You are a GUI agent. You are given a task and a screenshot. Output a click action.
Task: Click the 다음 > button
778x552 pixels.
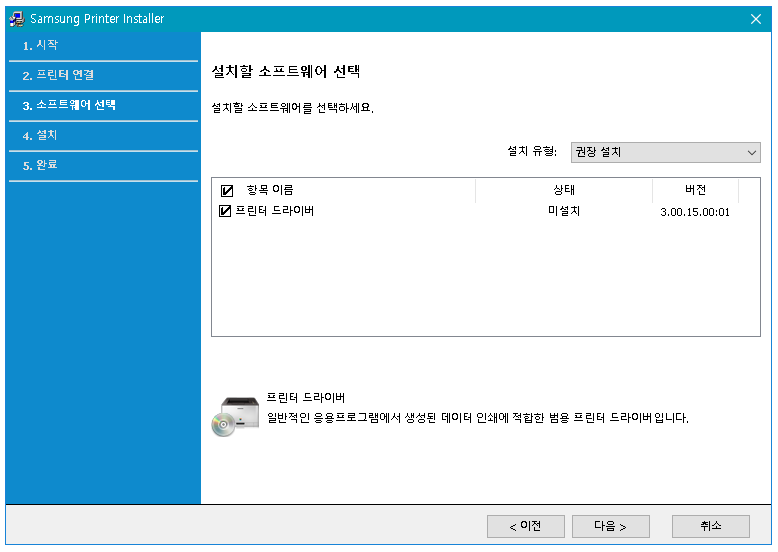point(611,526)
